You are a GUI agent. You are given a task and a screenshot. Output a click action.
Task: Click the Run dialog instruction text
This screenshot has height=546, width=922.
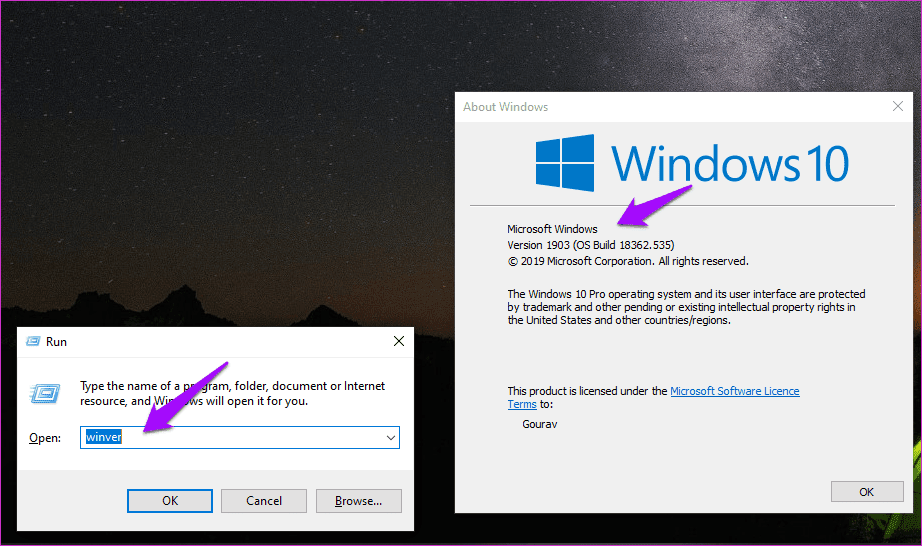(x=232, y=393)
